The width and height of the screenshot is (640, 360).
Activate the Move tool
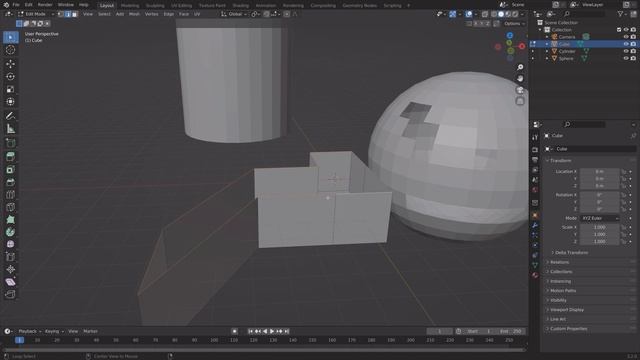tap(11, 64)
